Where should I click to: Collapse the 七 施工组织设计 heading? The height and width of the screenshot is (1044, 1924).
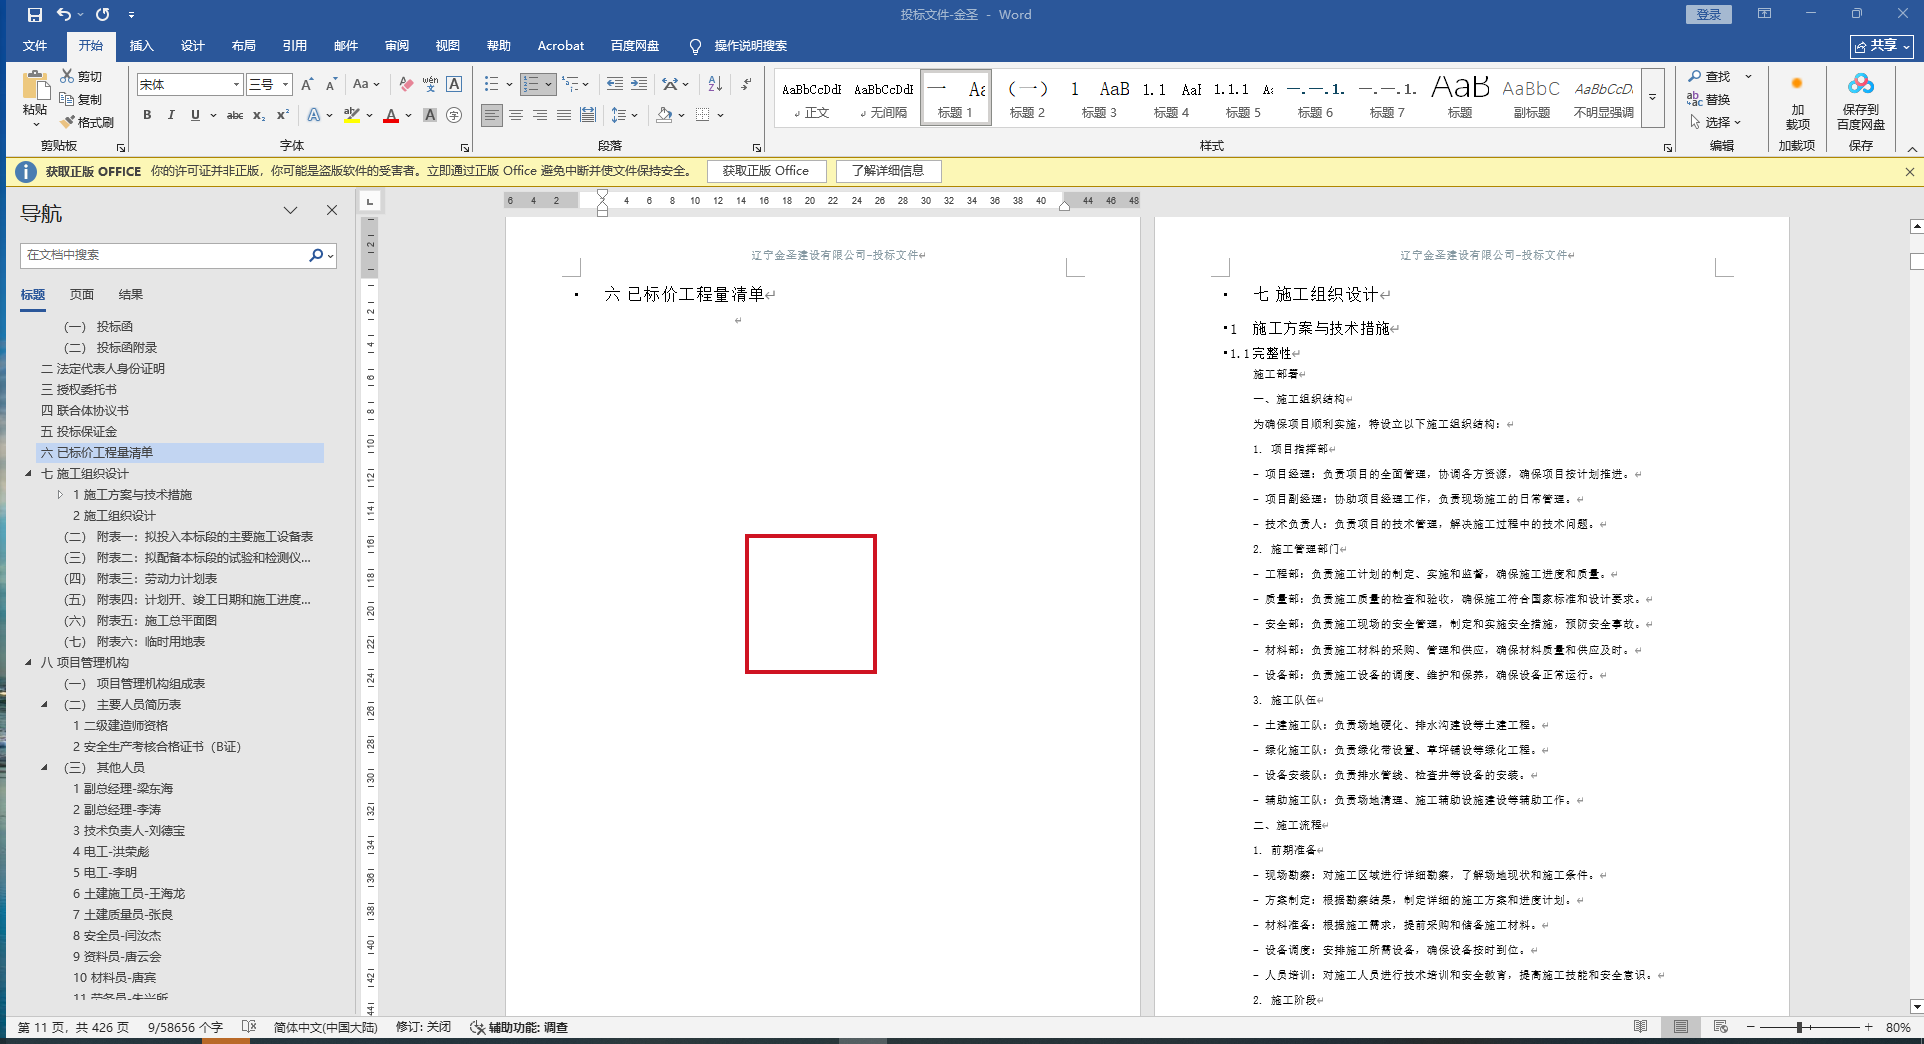click(x=28, y=474)
